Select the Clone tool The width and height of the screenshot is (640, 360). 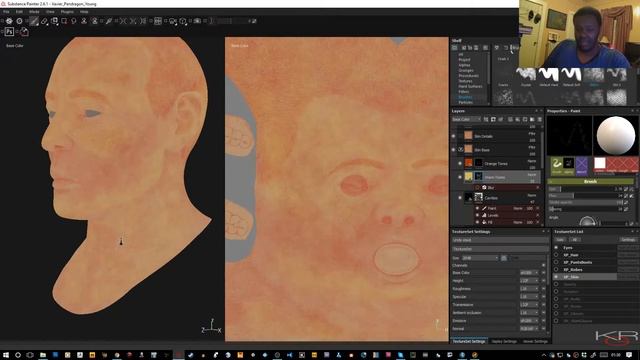84,21
